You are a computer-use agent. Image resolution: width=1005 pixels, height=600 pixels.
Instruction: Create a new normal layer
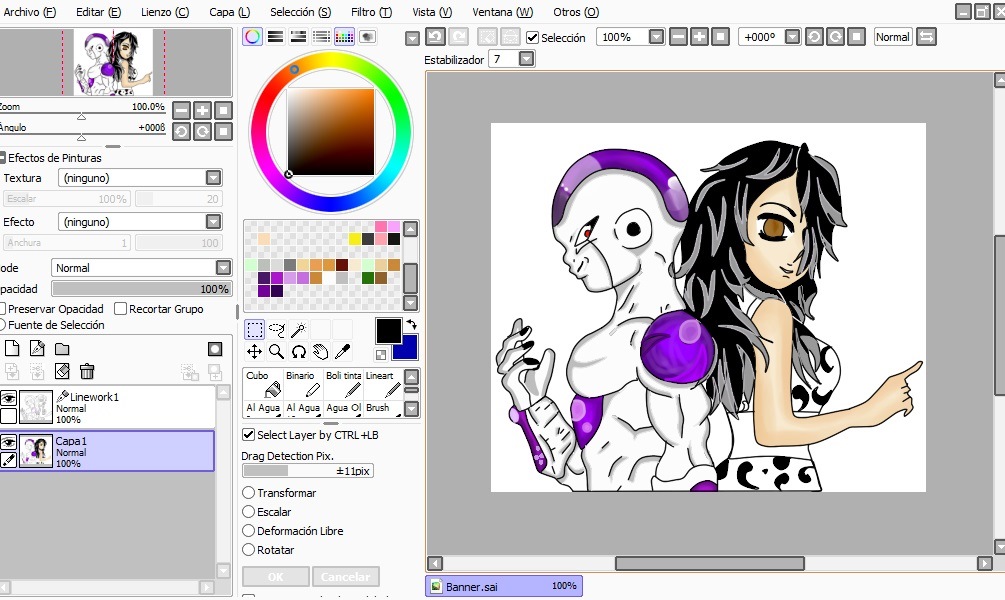[12, 349]
